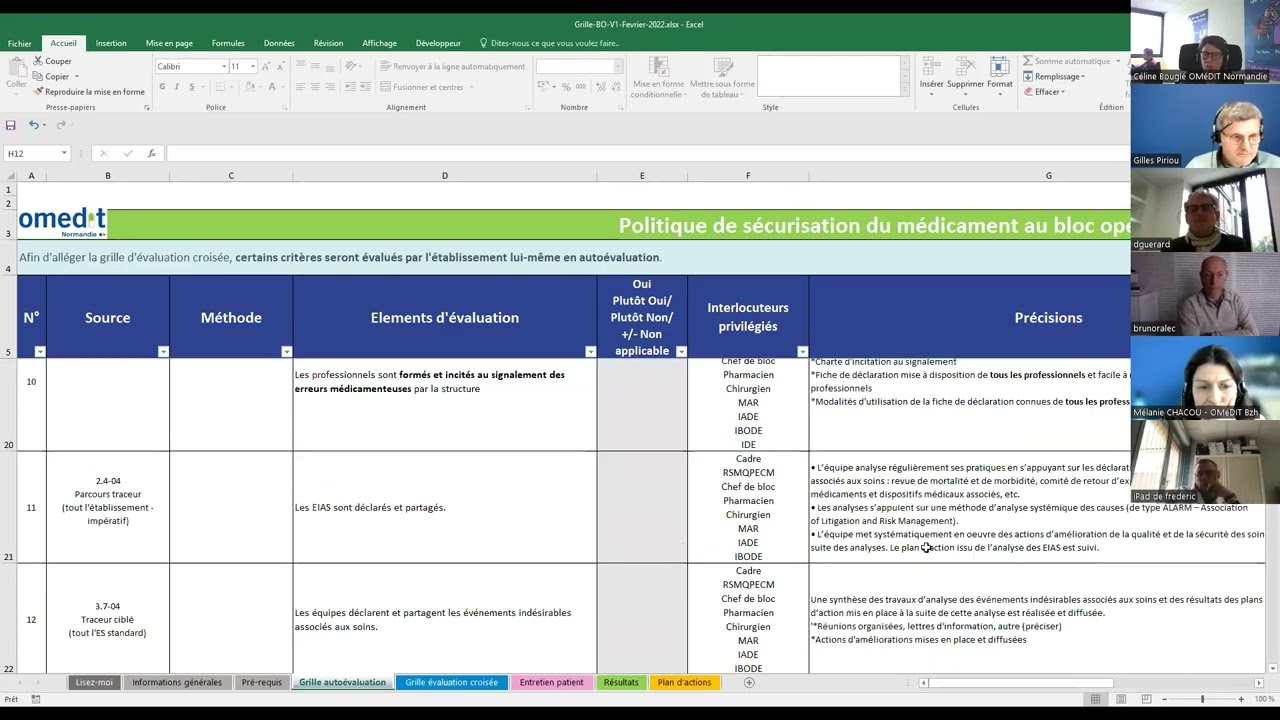Open the filter dropdown on the Source column

click(x=163, y=352)
